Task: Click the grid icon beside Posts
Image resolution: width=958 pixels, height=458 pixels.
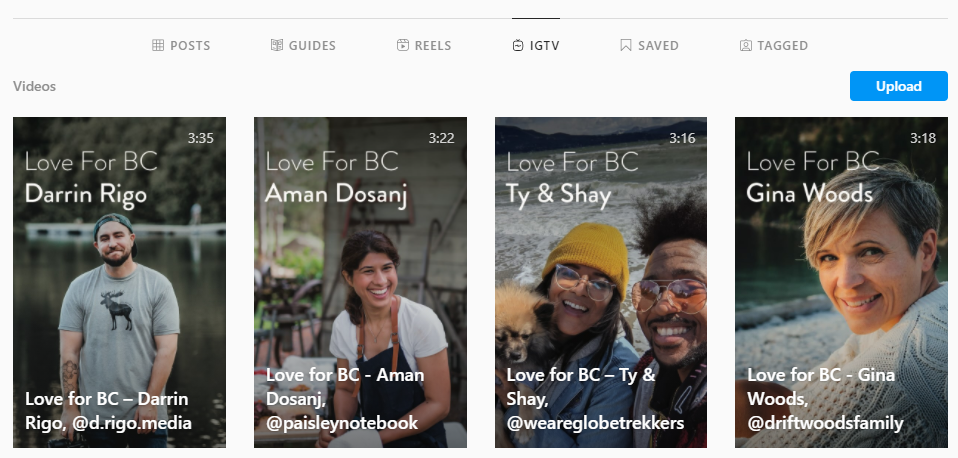Action: [x=157, y=46]
